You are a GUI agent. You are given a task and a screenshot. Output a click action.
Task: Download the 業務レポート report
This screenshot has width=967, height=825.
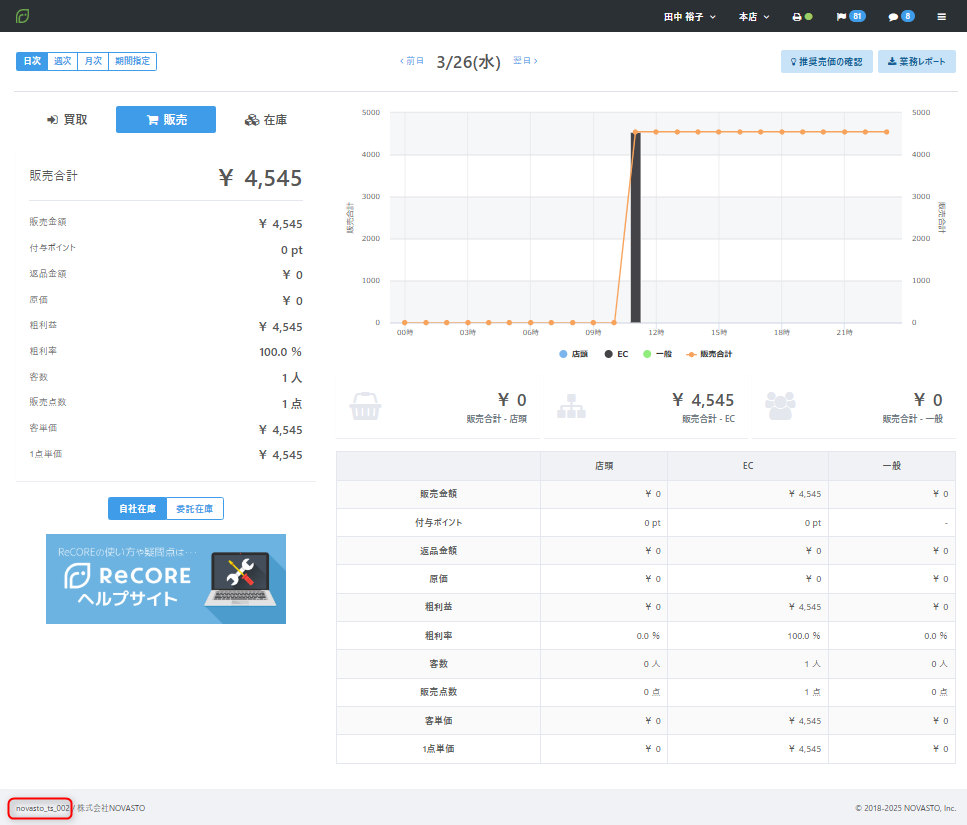(x=916, y=62)
